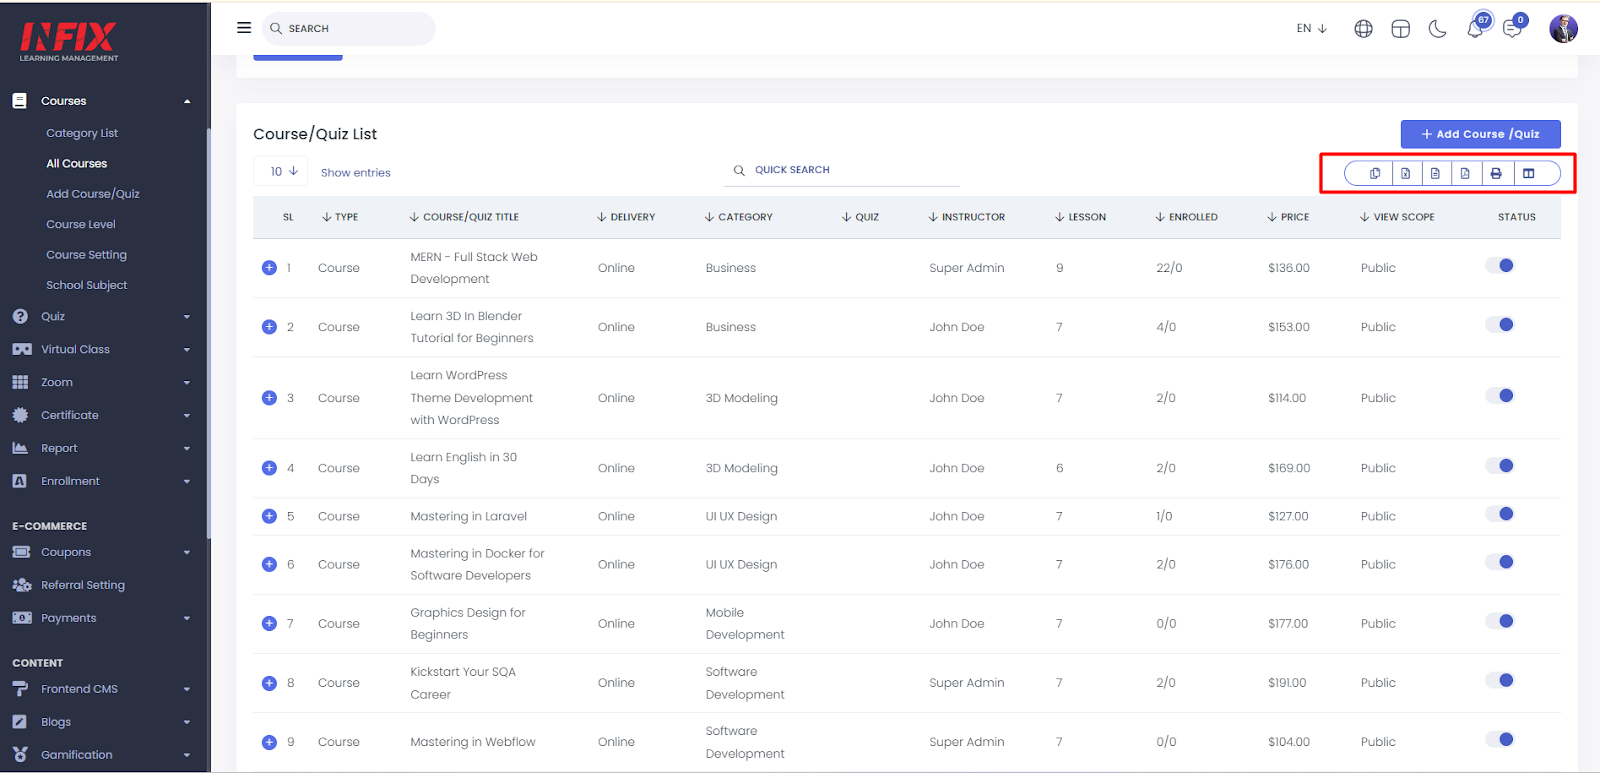The height and width of the screenshot is (773, 1600).
Task: Open the EN language dropdown
Action: click(1311, 29)
